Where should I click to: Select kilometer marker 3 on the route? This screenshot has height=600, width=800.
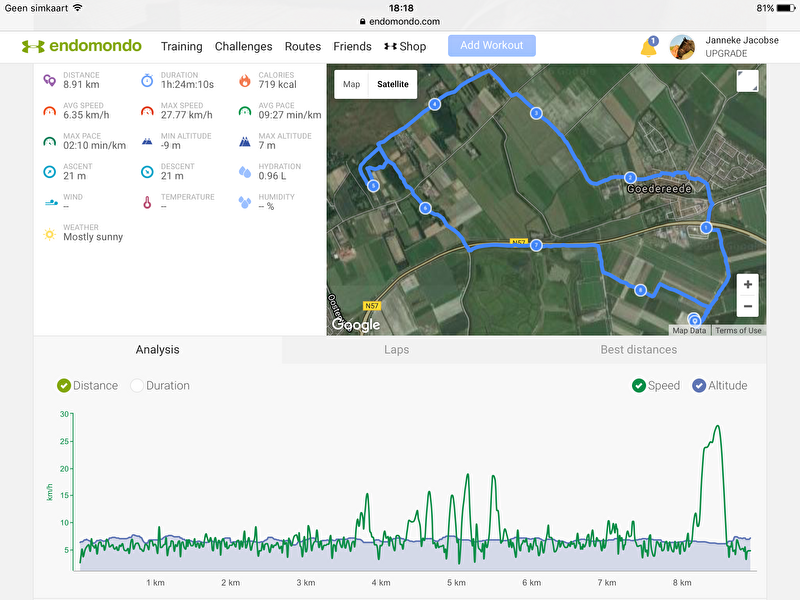tap(536, 113)
